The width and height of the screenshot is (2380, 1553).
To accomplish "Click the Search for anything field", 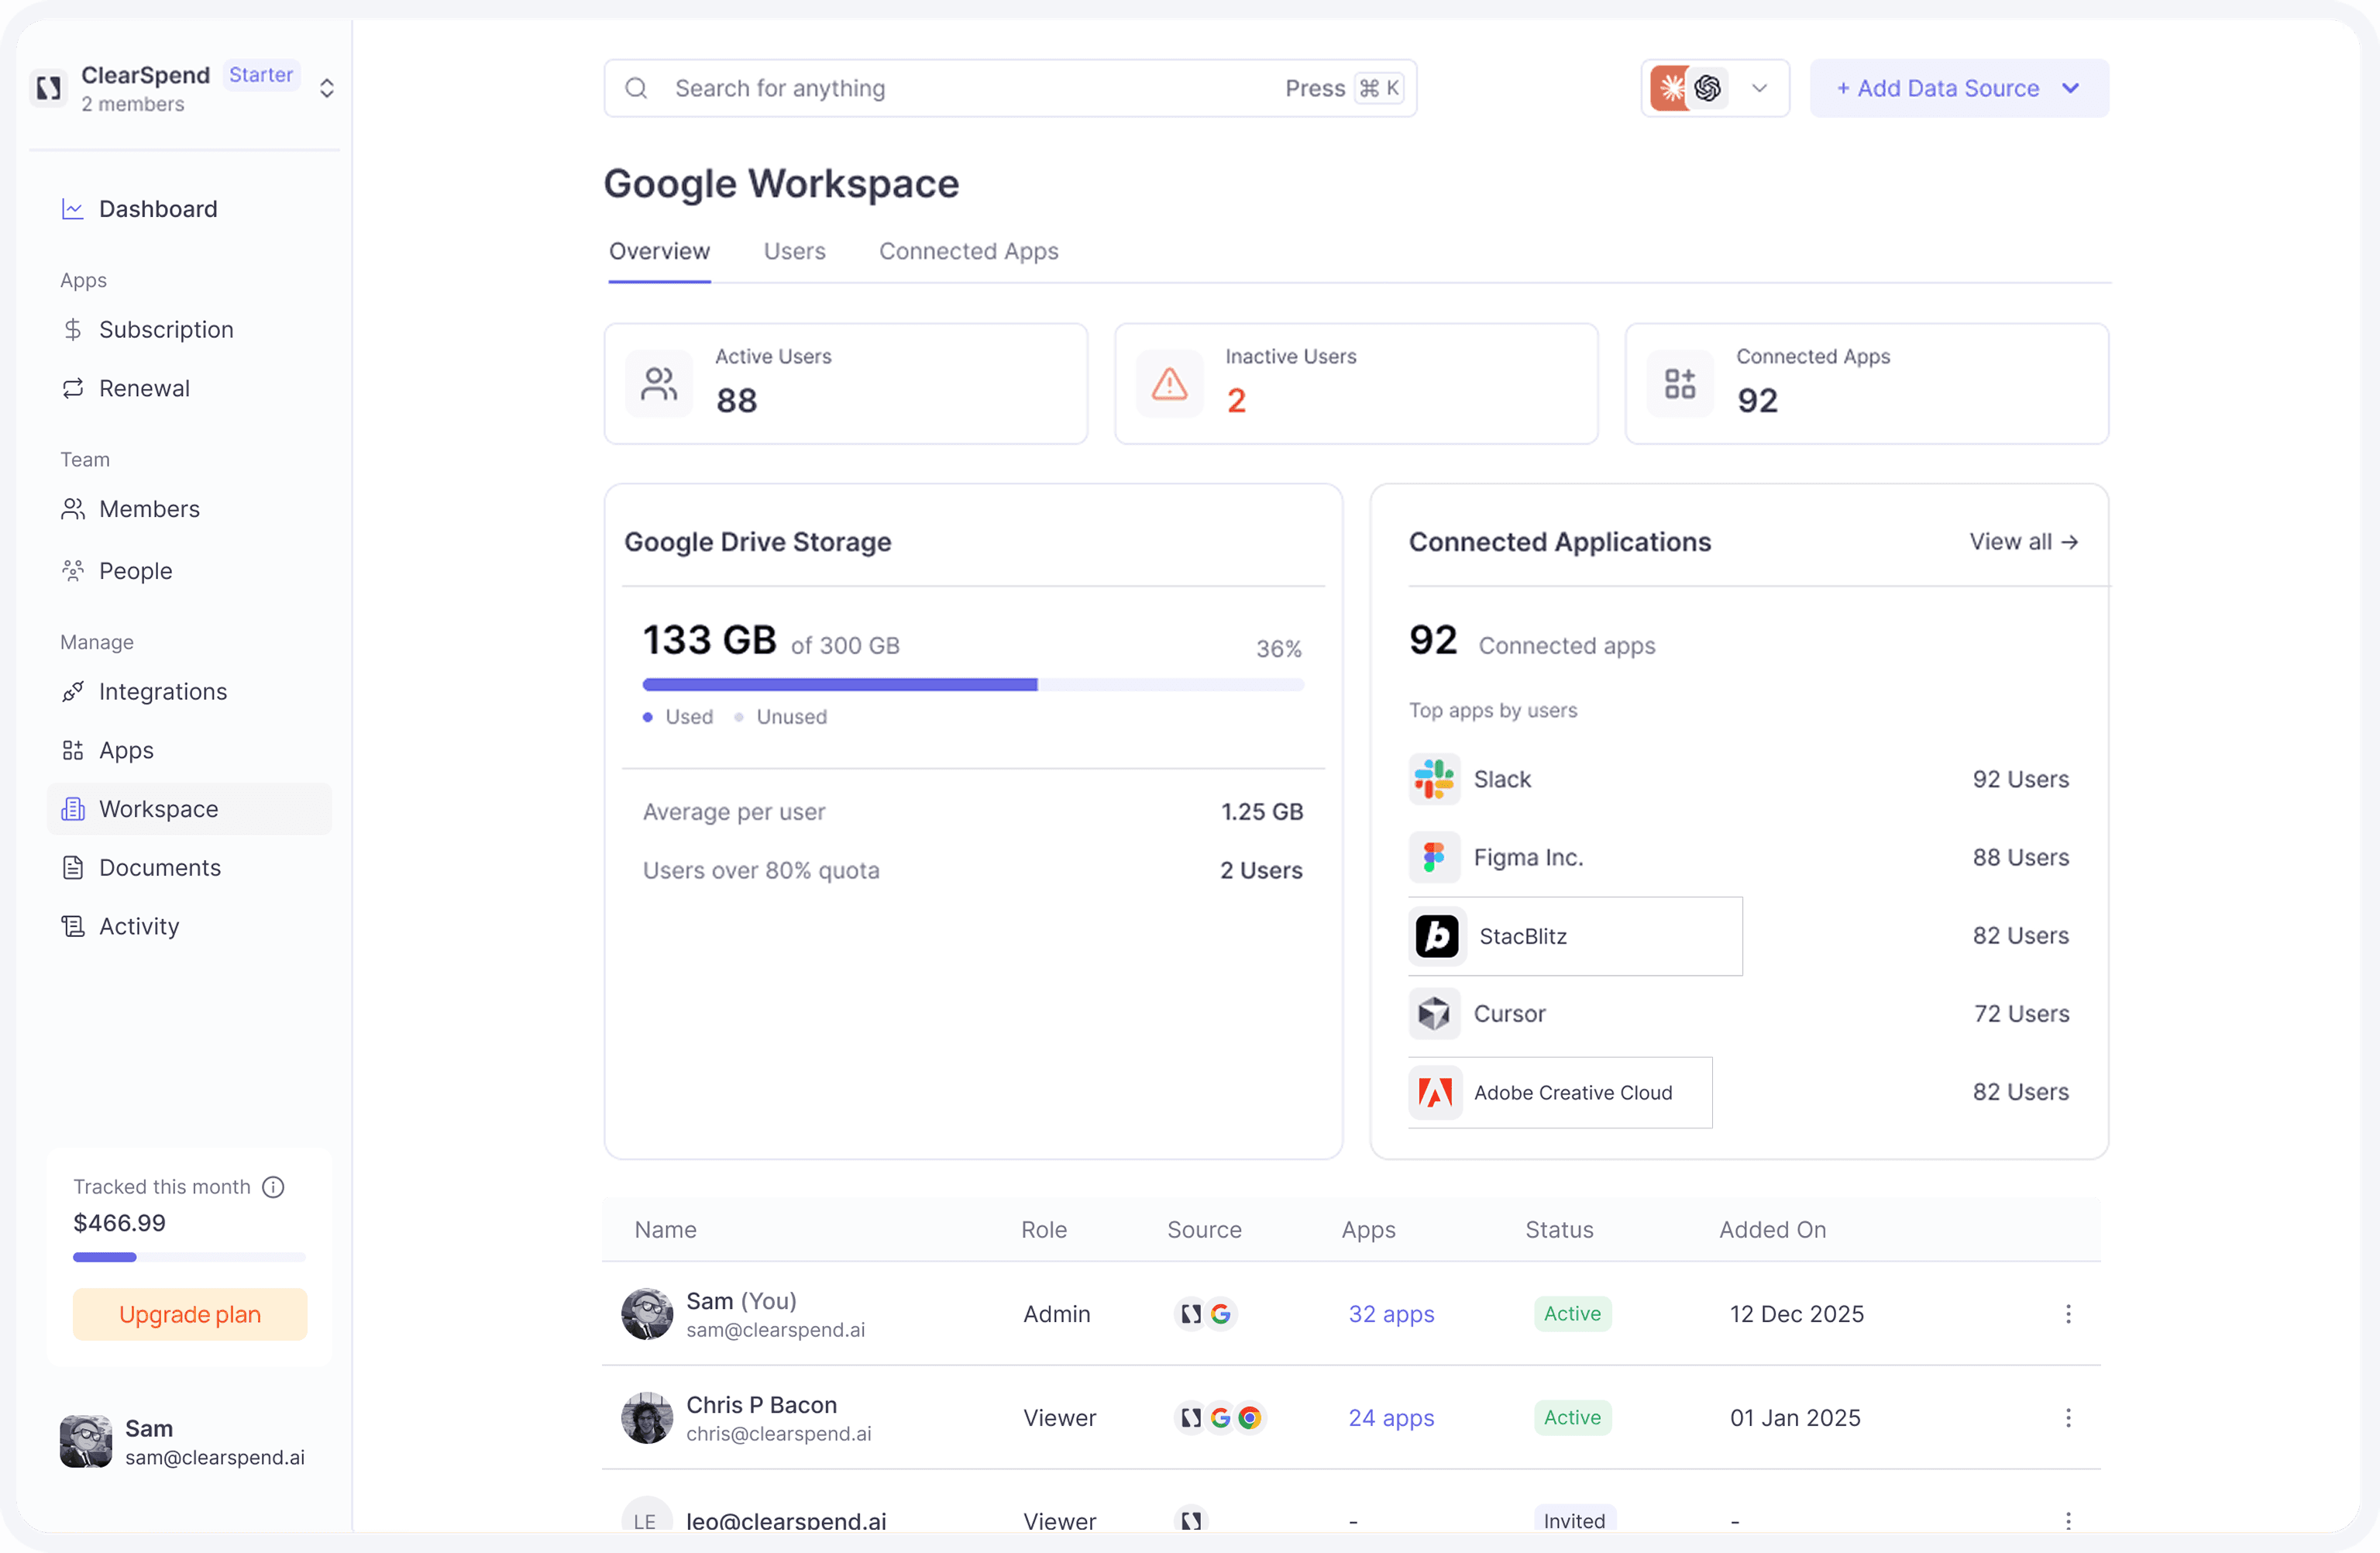I will pos(1010,88).
